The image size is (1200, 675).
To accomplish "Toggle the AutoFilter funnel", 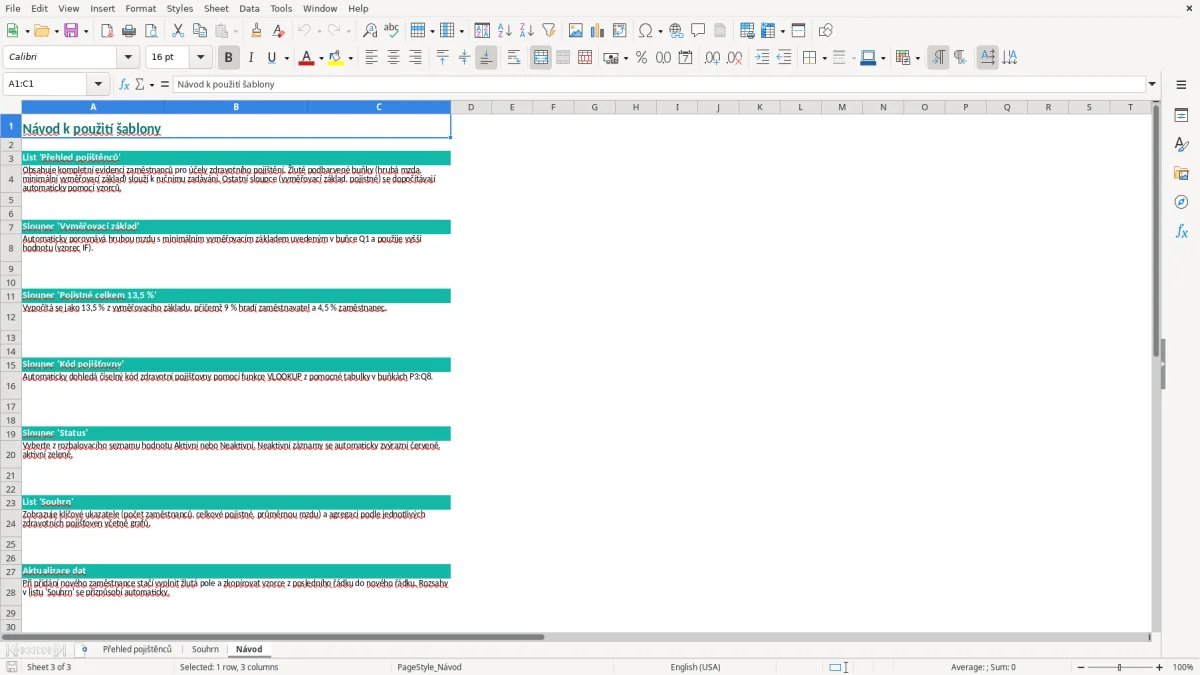I will tap(549, 31).
